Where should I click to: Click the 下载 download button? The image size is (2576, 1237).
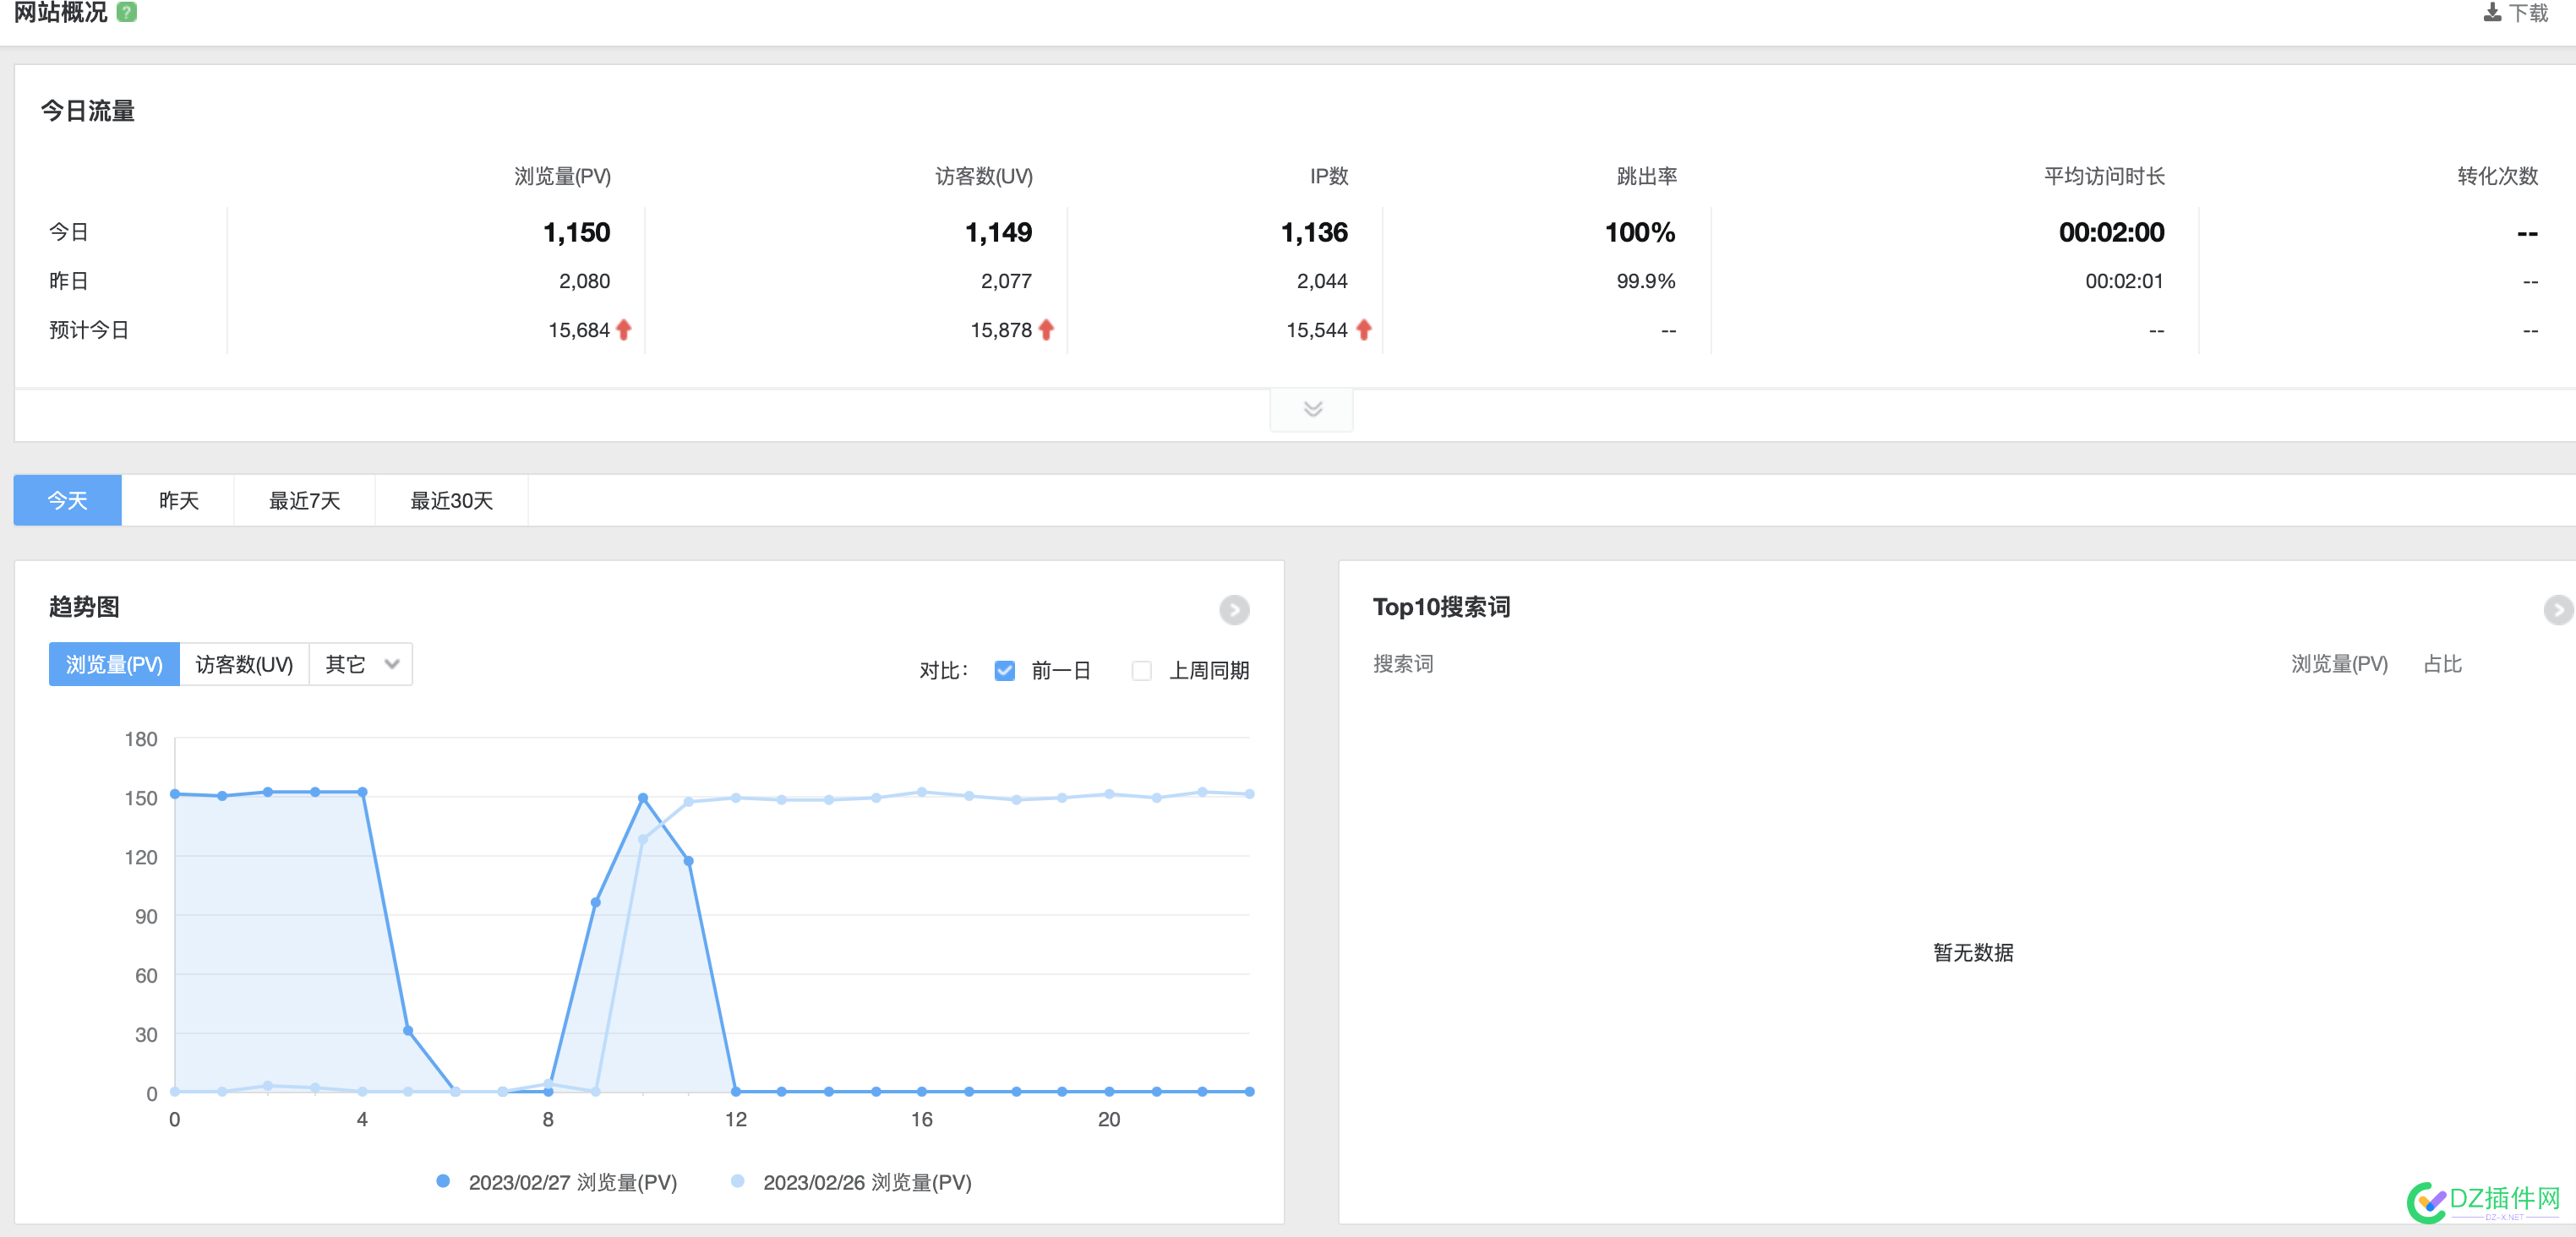pyautogui.click(x=2516, y=13)
